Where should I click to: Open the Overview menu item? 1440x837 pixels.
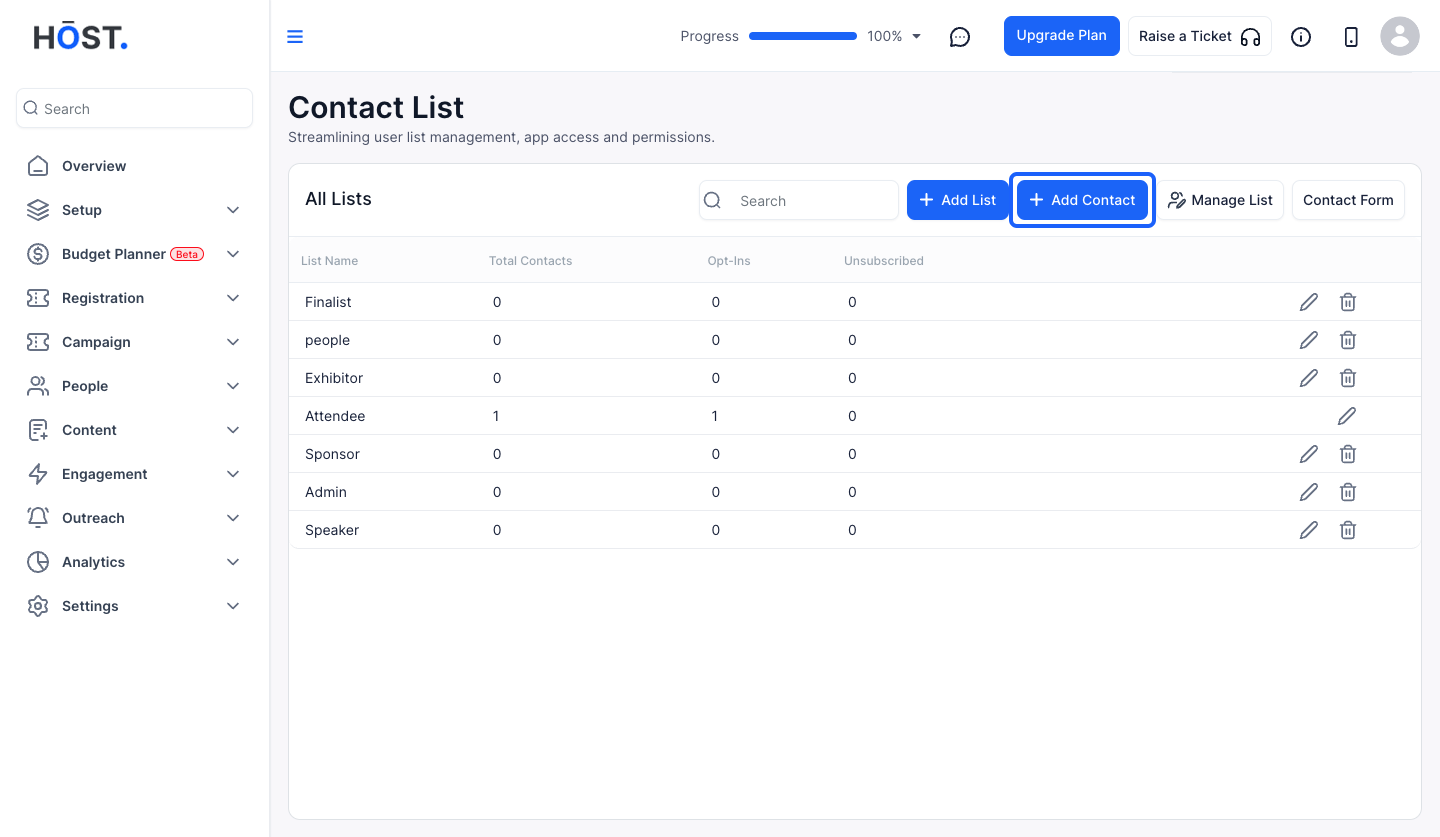(x=134, y=166)
